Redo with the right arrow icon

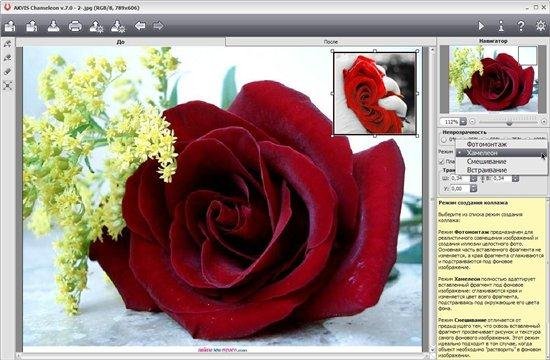158,26
